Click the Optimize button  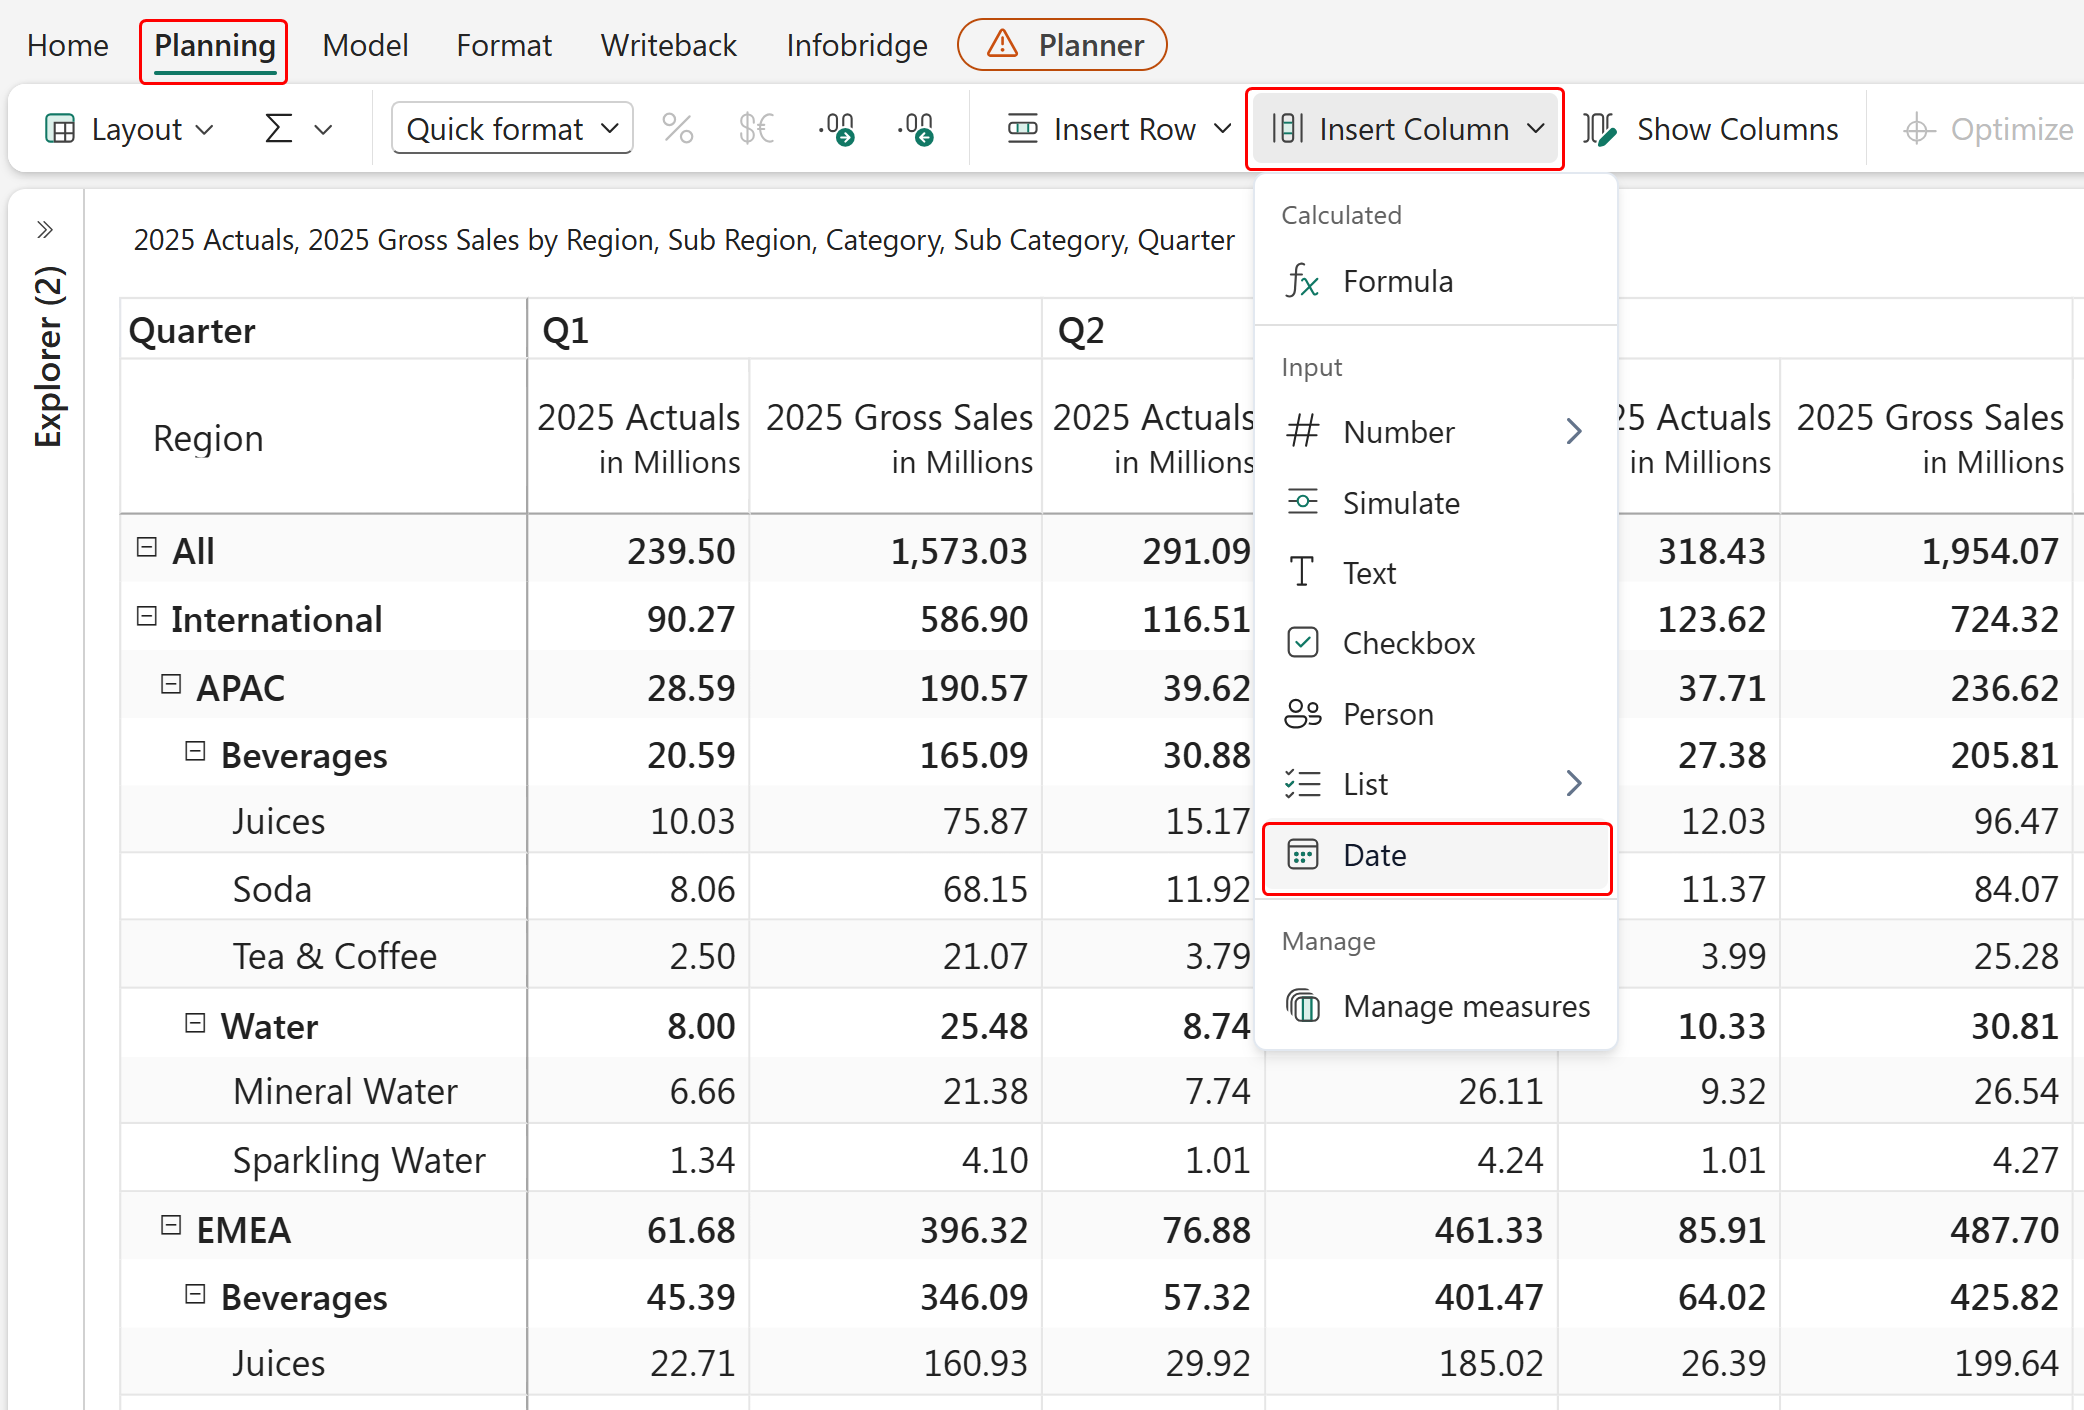(1988, 129)
